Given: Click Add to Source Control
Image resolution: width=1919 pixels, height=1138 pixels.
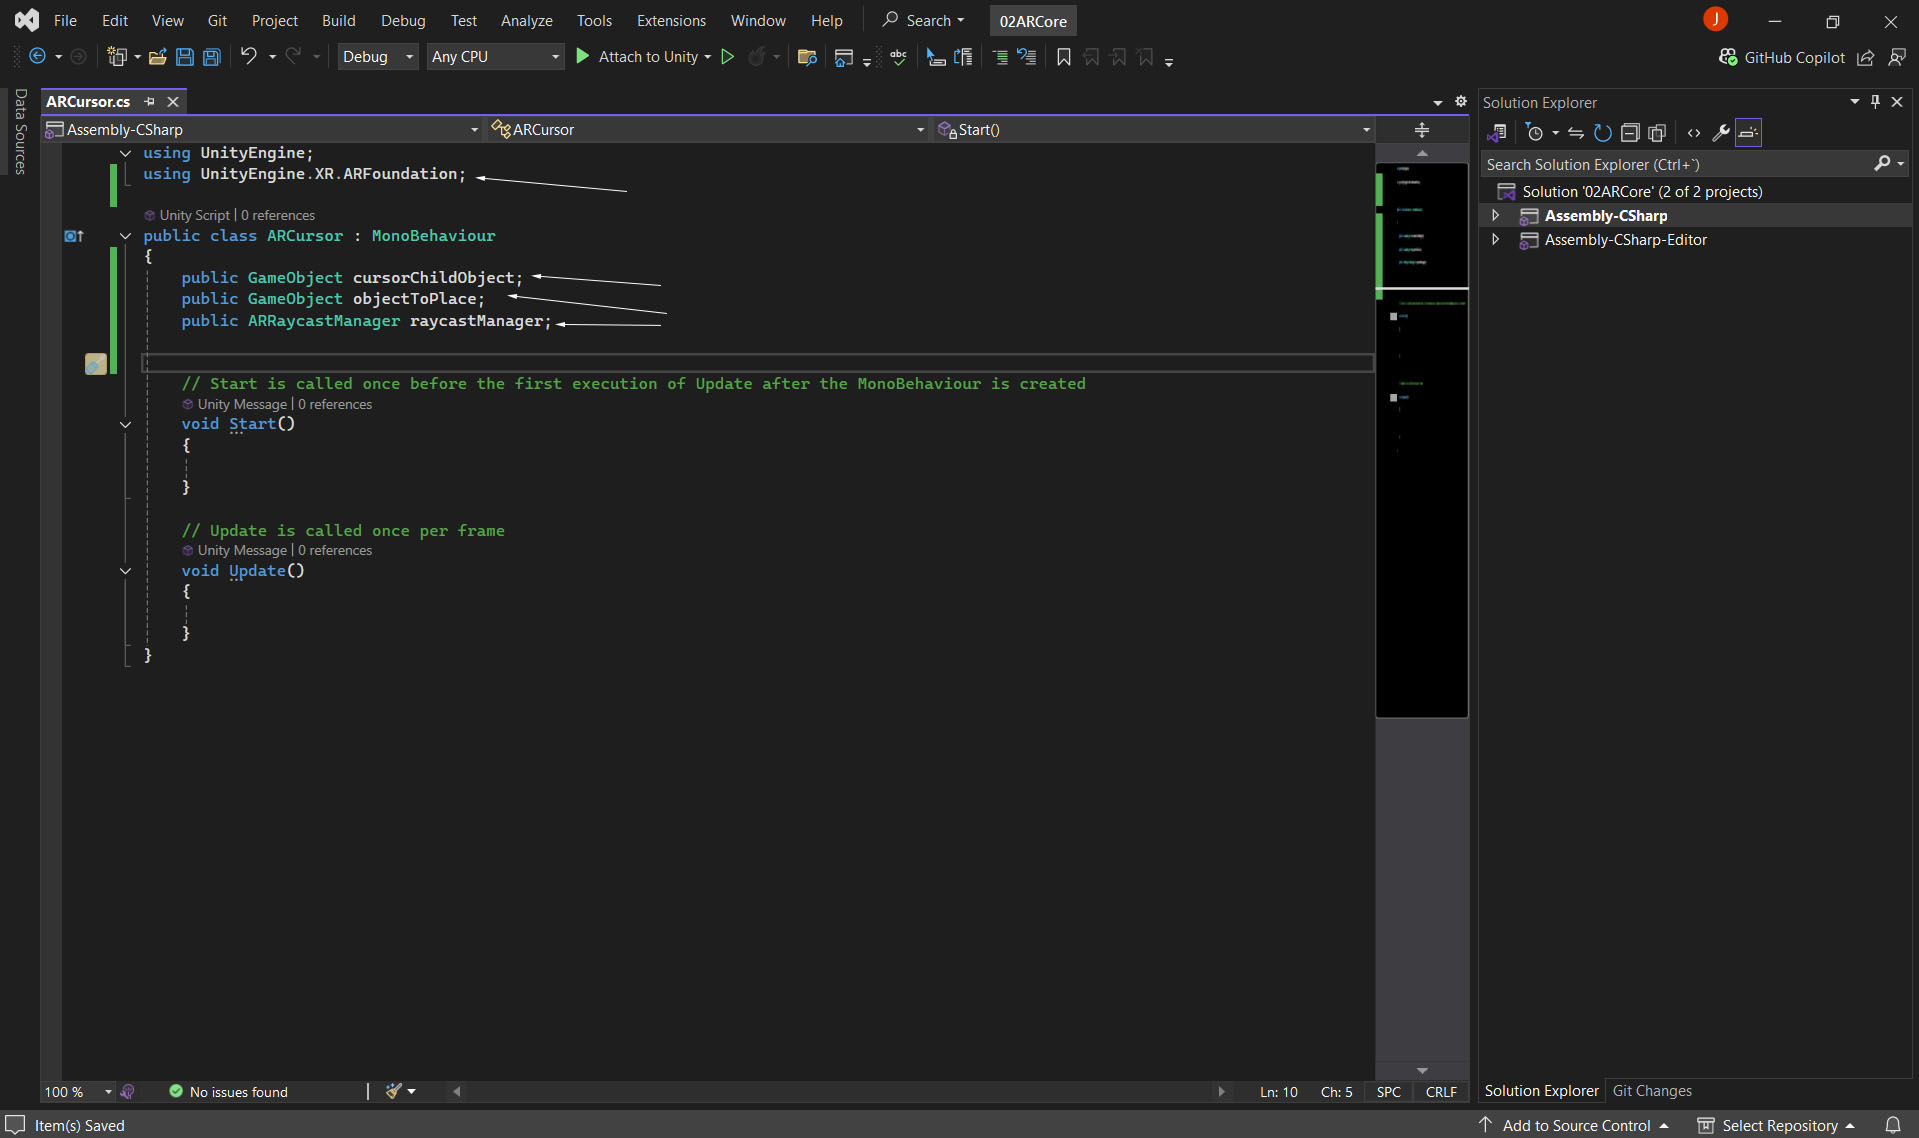Looking at the screenshot, I should point(1576,1125).
